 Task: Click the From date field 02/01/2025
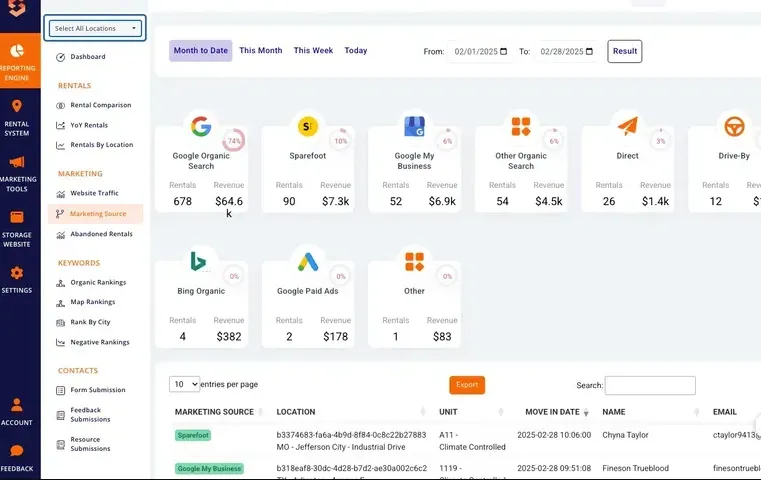point(480,51)
